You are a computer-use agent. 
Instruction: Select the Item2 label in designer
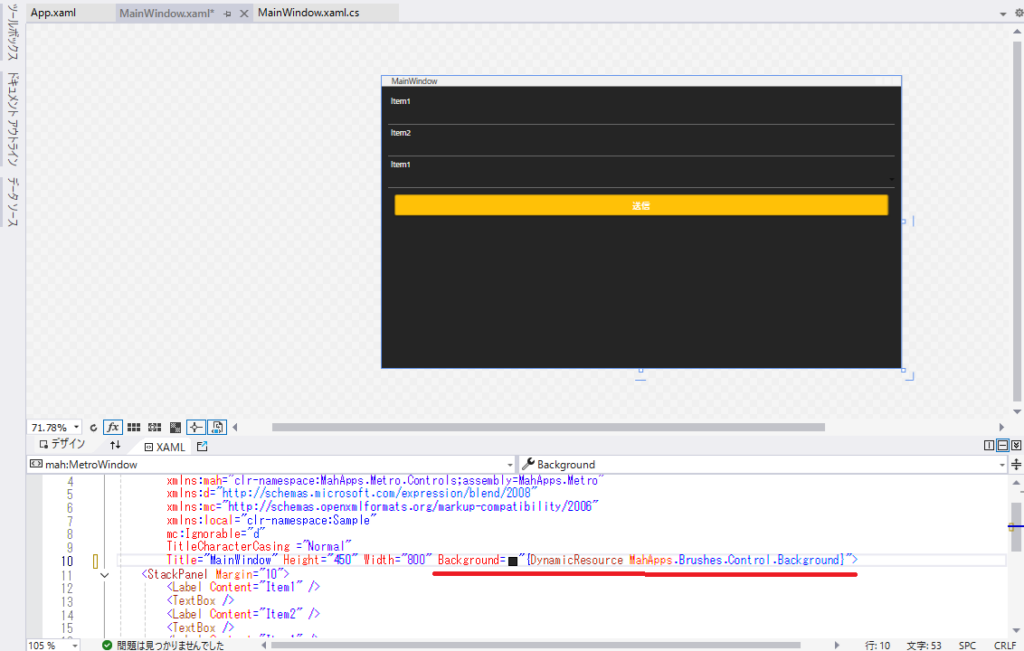tap(400, 133)
